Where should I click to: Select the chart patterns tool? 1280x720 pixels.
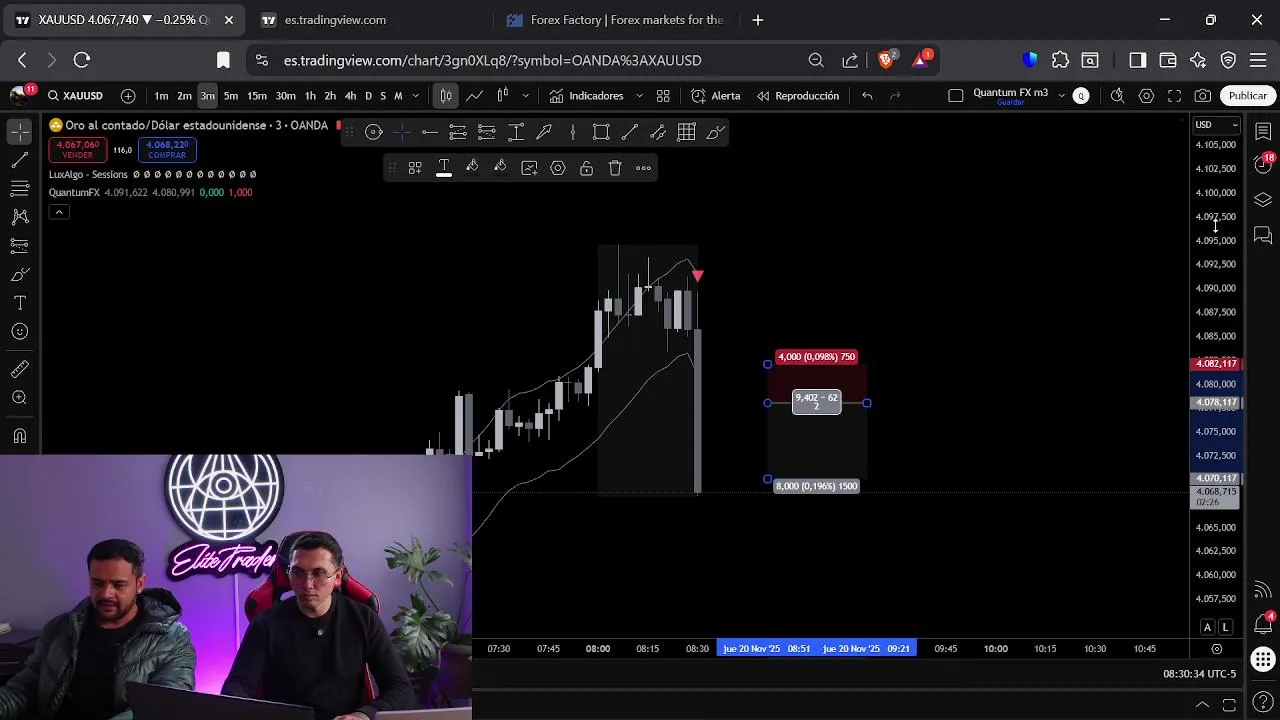pyautogui.click(x=19, y=217)
